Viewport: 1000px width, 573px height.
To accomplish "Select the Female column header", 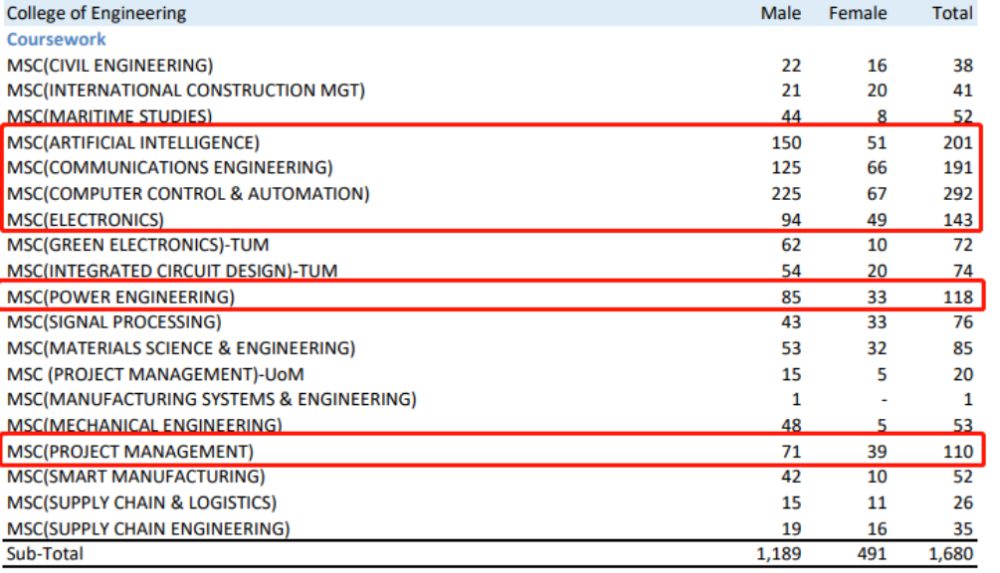I will tap(857, 13).
